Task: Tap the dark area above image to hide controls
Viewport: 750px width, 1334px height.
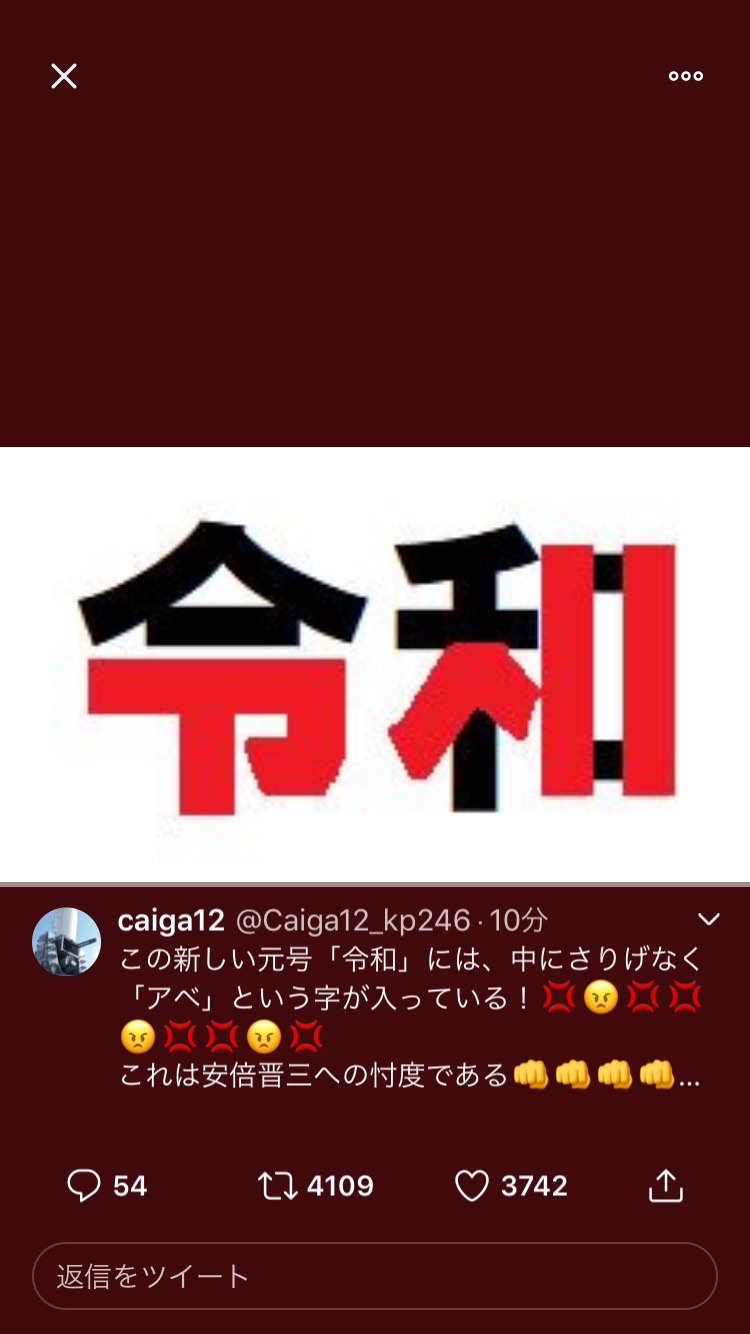Action: click(375, 270)
